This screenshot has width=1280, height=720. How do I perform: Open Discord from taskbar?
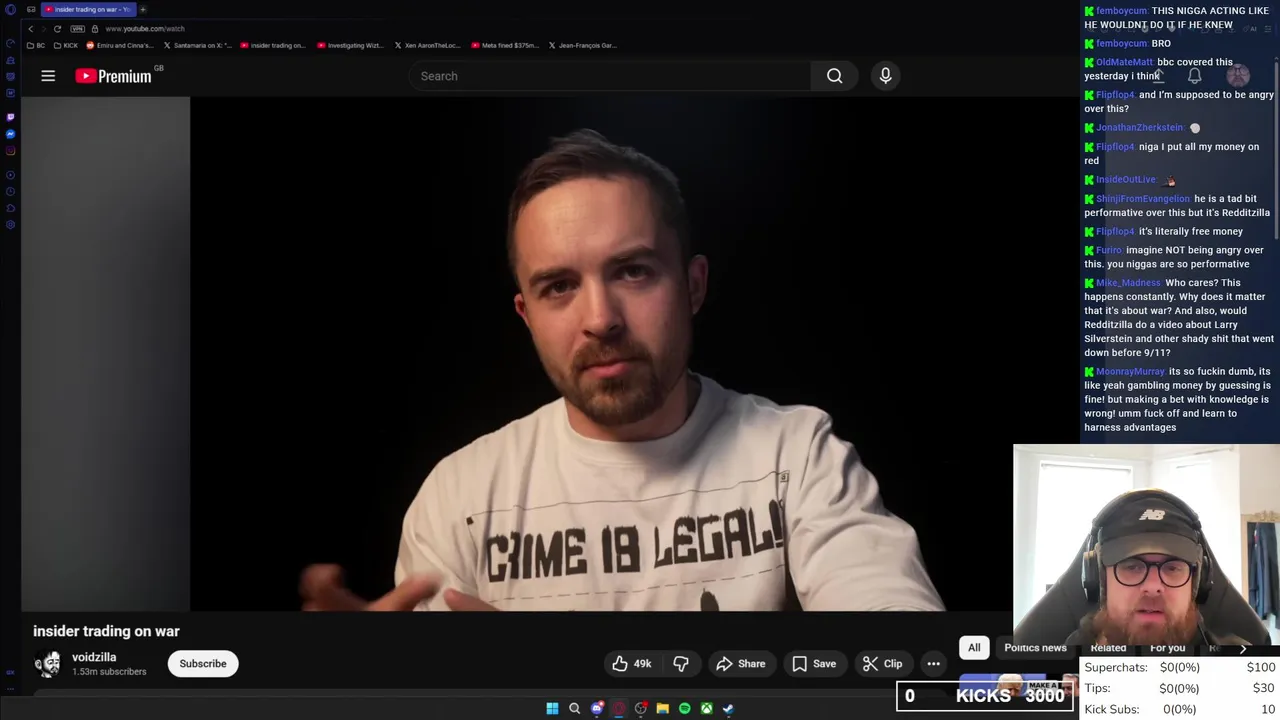(597, 708)
